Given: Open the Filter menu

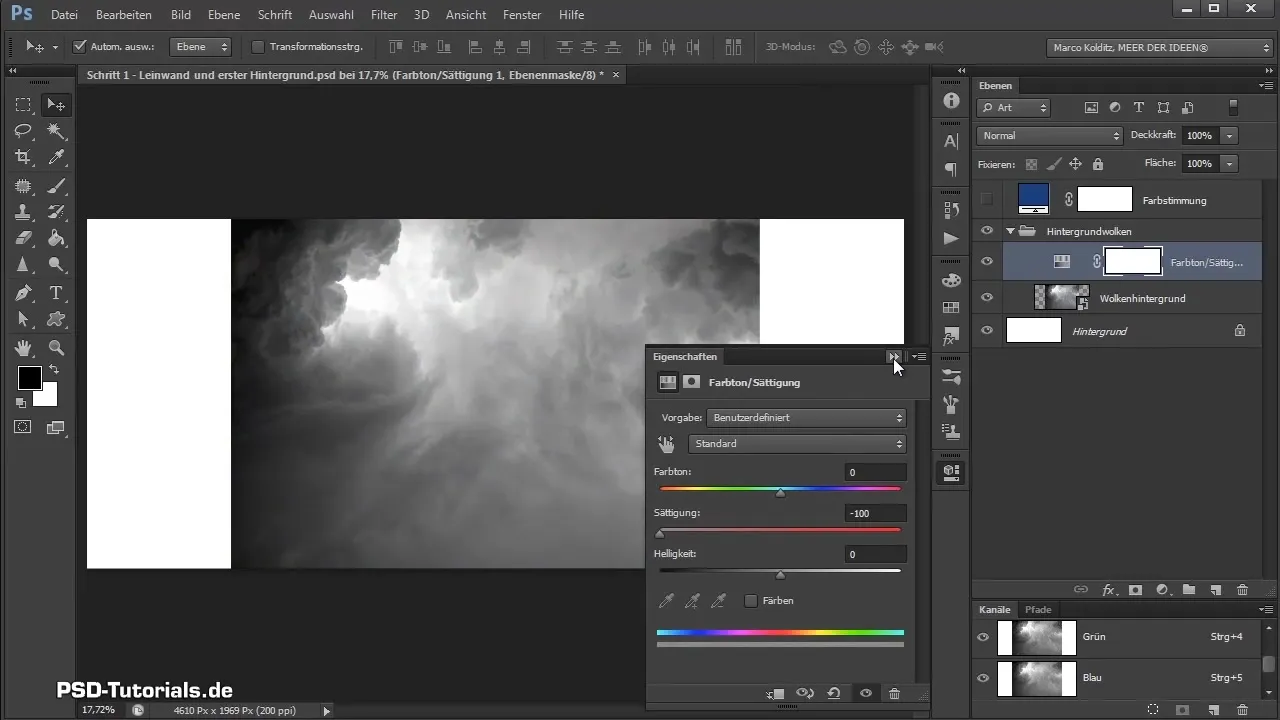Looking at the screenshot, I should (384, 15).
